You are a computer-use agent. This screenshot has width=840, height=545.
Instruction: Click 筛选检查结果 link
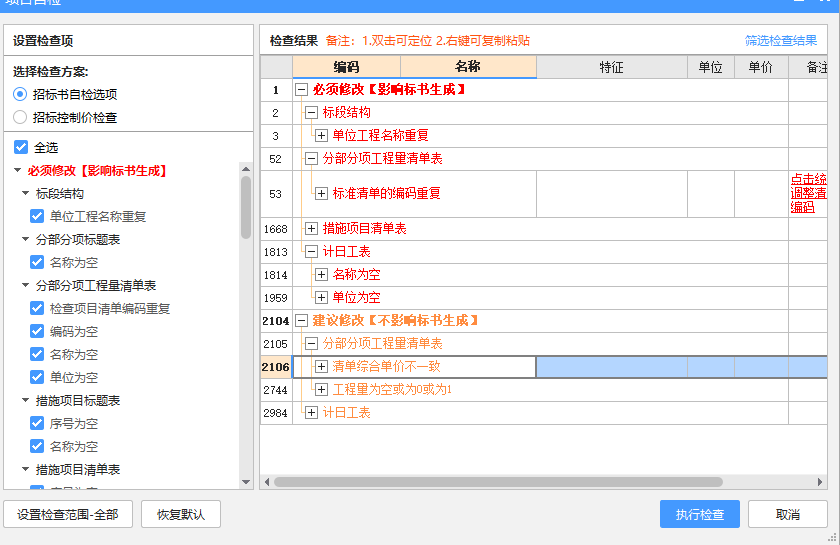tap(781, 41)
